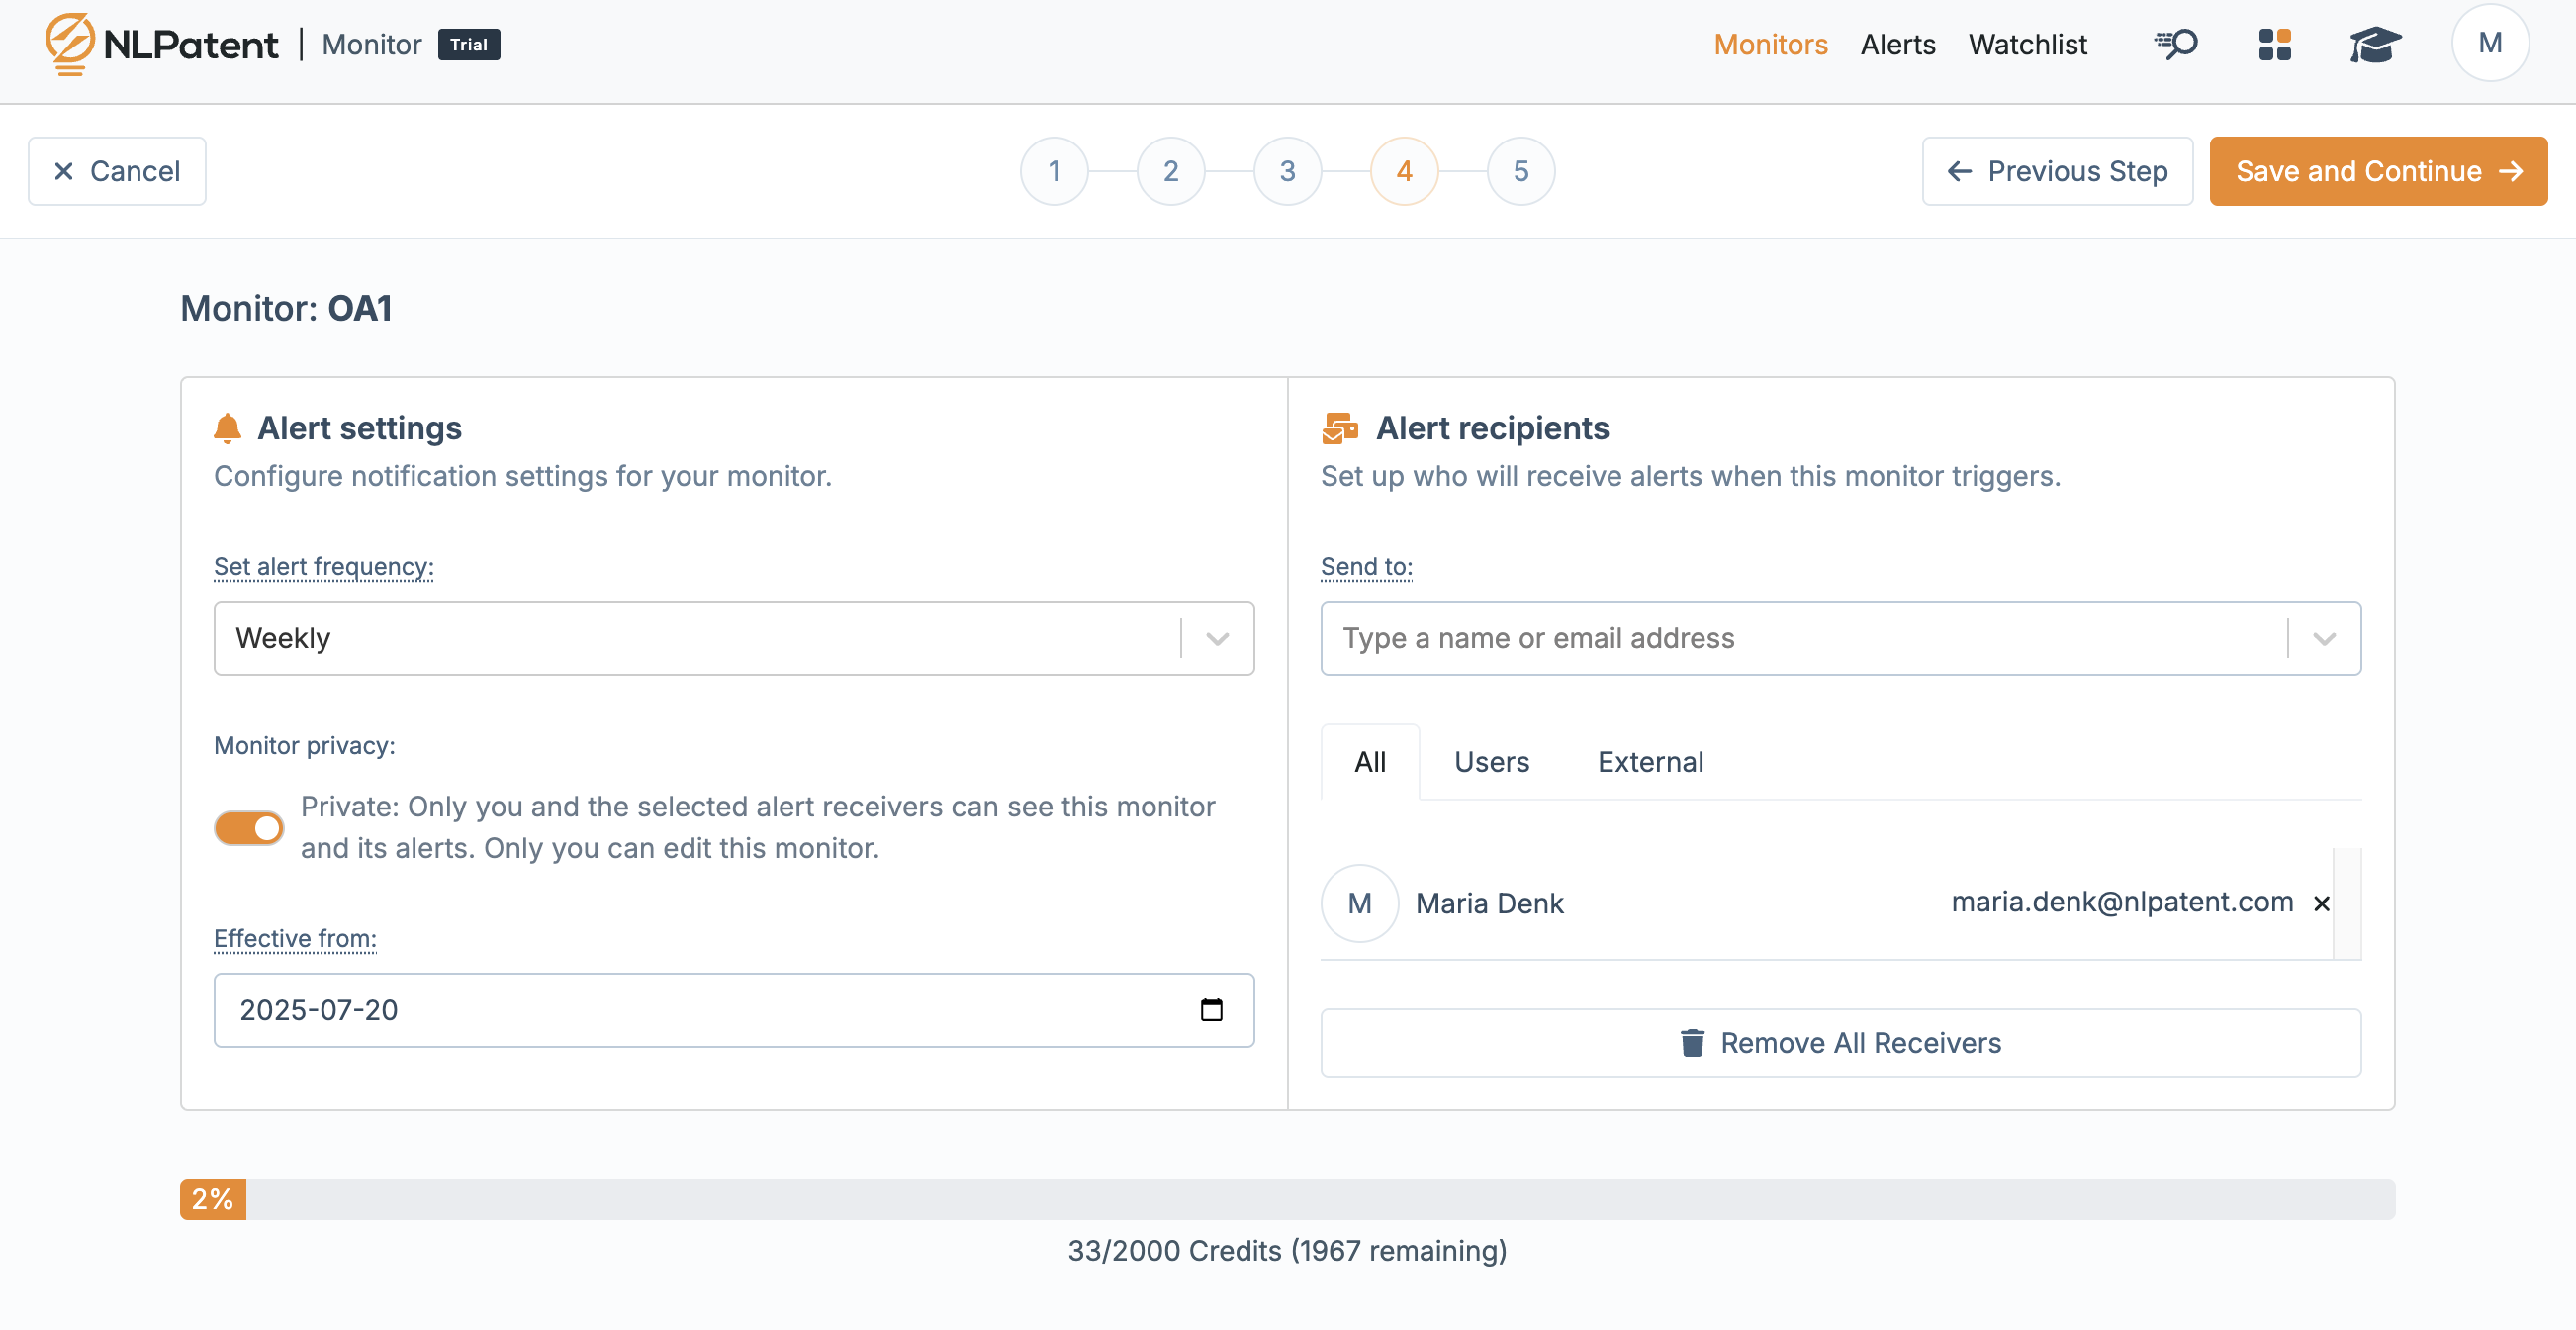The width and height of the screenshot is (2576, 1330).
Task: Click the bell icon beside Alert settings
Action: (x=227, y=428)
